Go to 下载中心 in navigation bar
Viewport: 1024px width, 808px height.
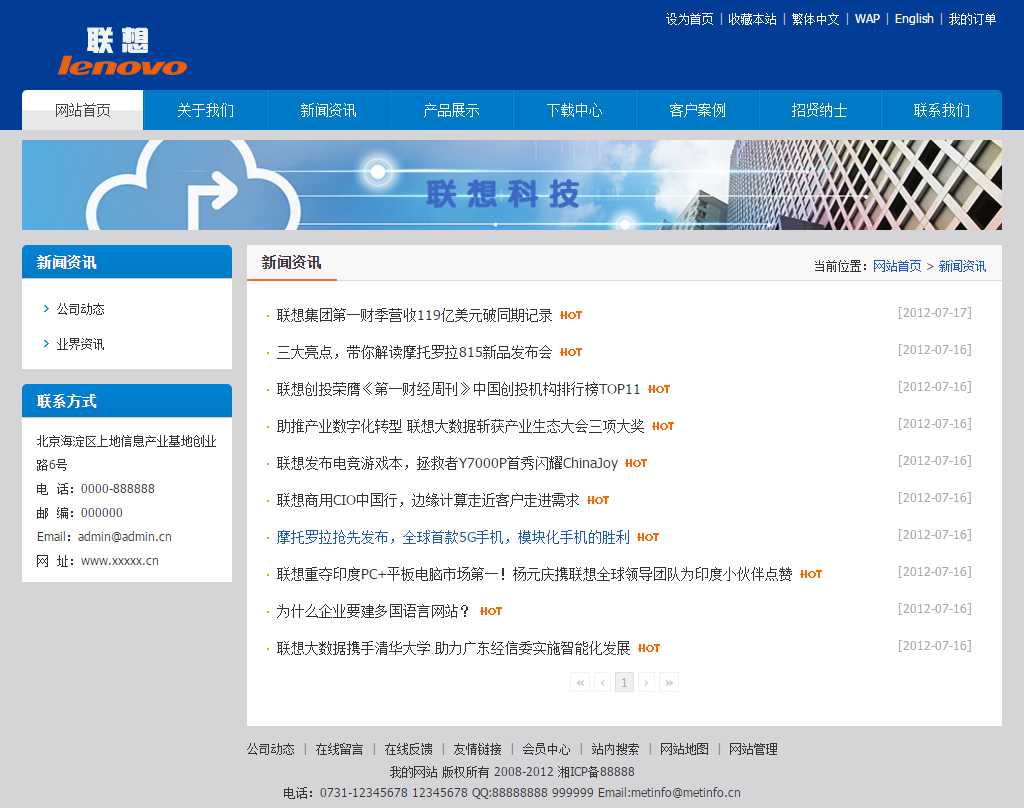pyautogui.click(x=574, y=110)
